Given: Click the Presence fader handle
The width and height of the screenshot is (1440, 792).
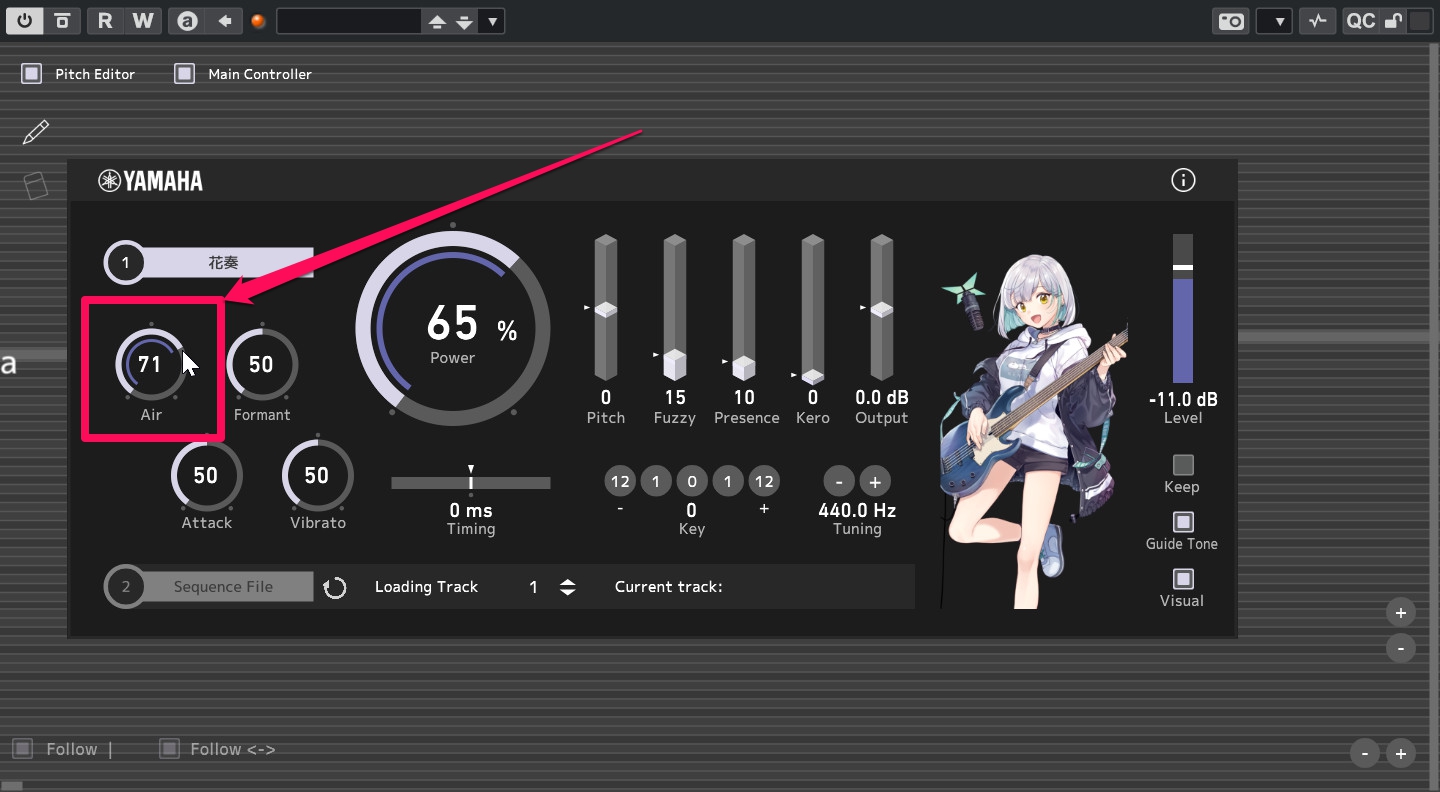Looking at the screenshot, I should 744,367.
